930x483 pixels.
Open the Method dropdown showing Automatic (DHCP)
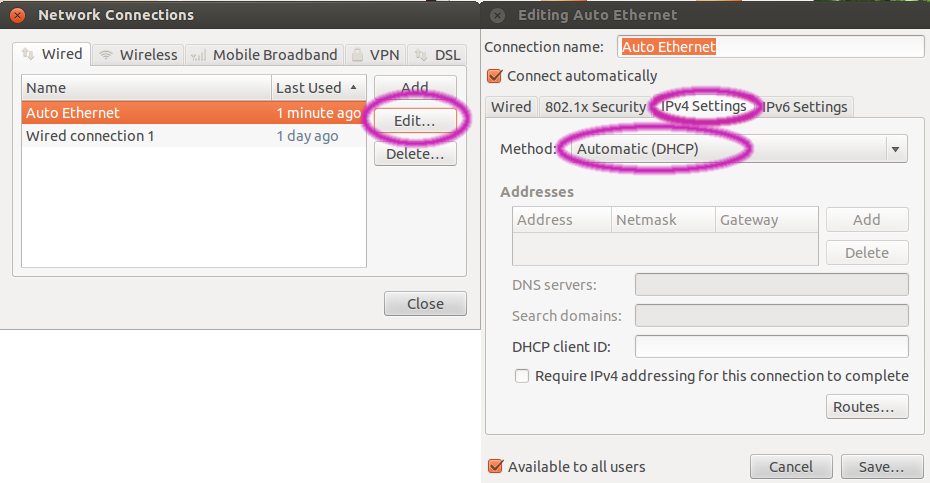(740, 149)
